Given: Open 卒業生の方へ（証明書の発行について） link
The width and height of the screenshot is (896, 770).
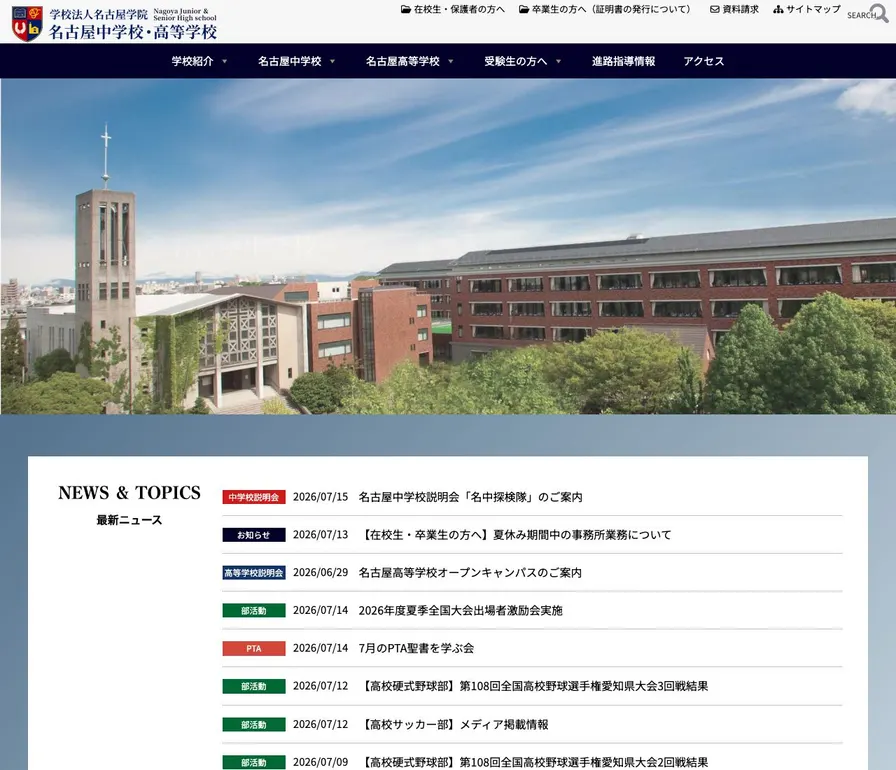Looking at the screenshot, I should [x=611, y=9].
